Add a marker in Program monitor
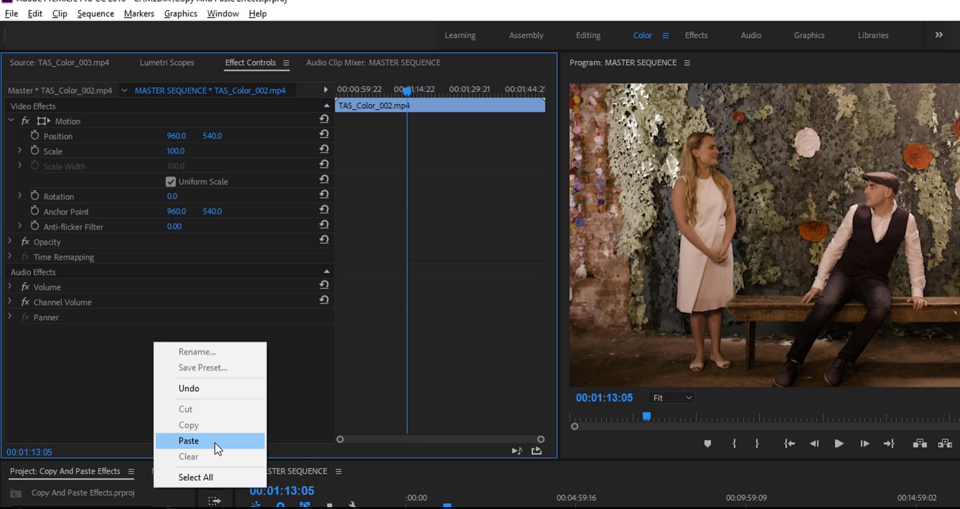This screenshot has width=960, height=509. 708,444
